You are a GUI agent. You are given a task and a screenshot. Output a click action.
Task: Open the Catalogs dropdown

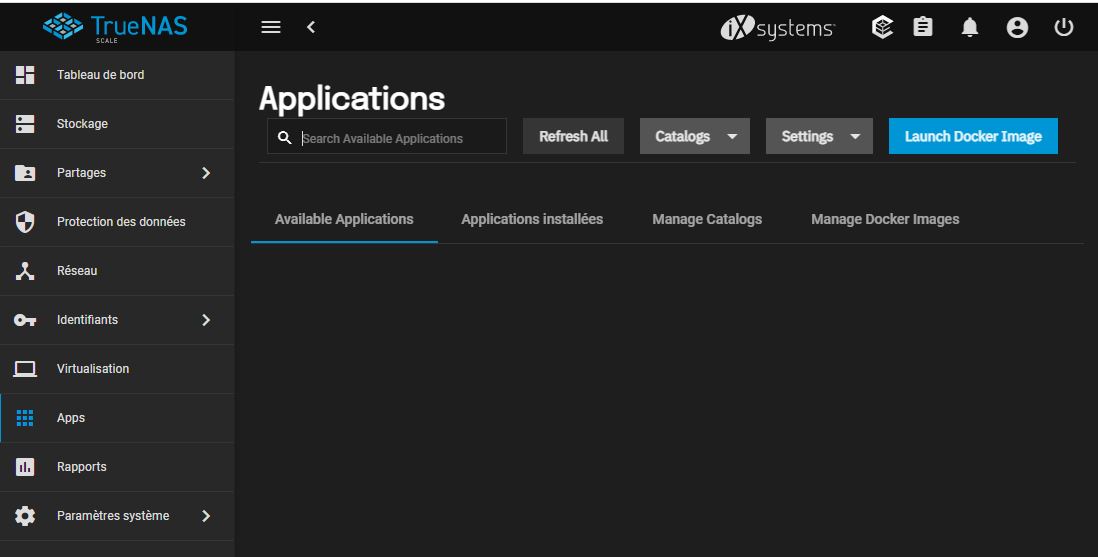(x=695, y=136)
